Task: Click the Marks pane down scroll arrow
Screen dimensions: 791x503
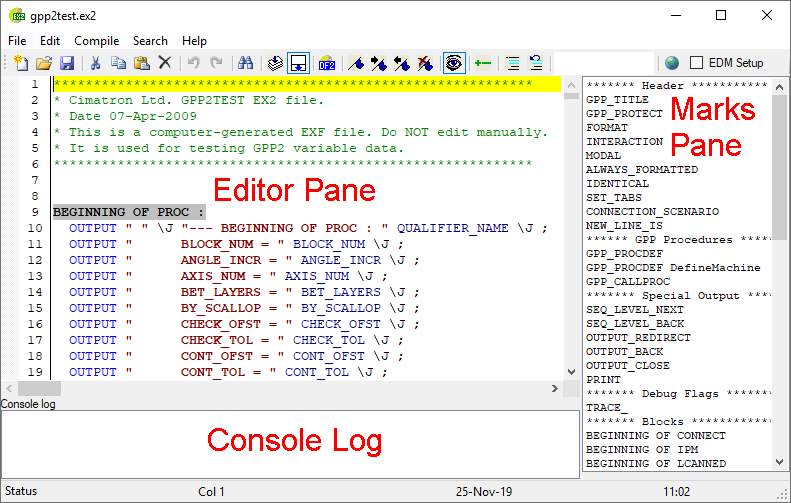Action: point(780,463)
